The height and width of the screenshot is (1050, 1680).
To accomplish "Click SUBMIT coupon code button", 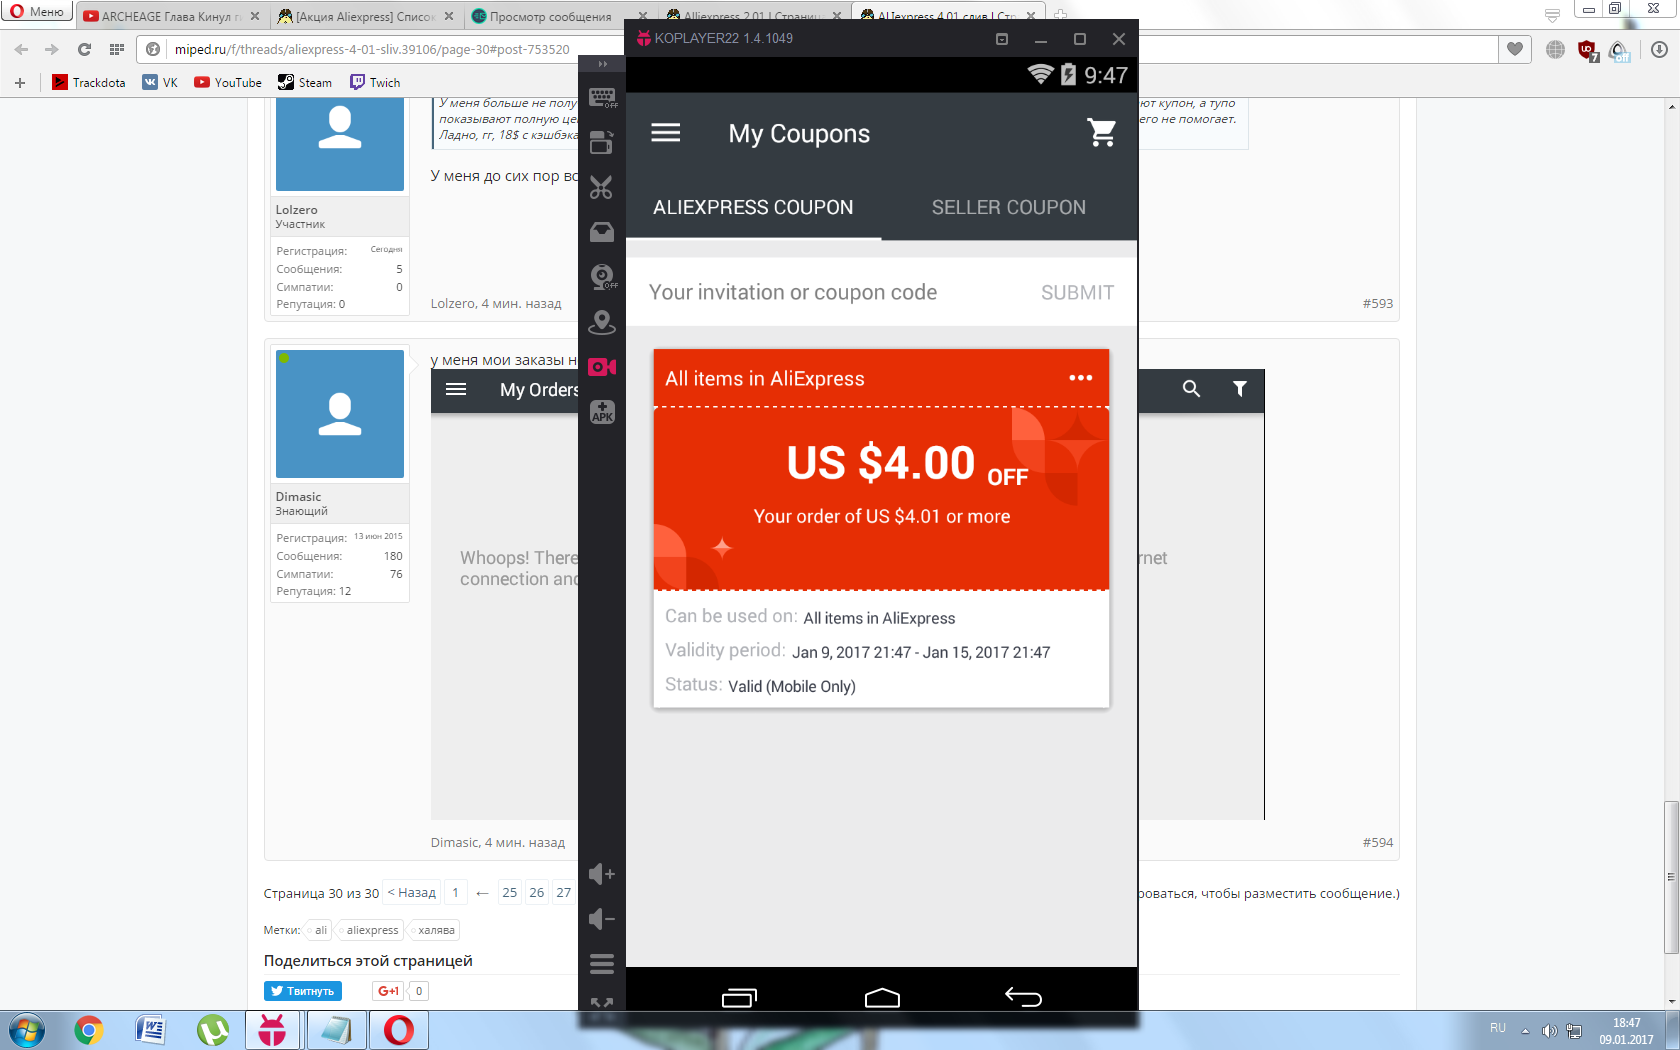I will click(1077, 292).
